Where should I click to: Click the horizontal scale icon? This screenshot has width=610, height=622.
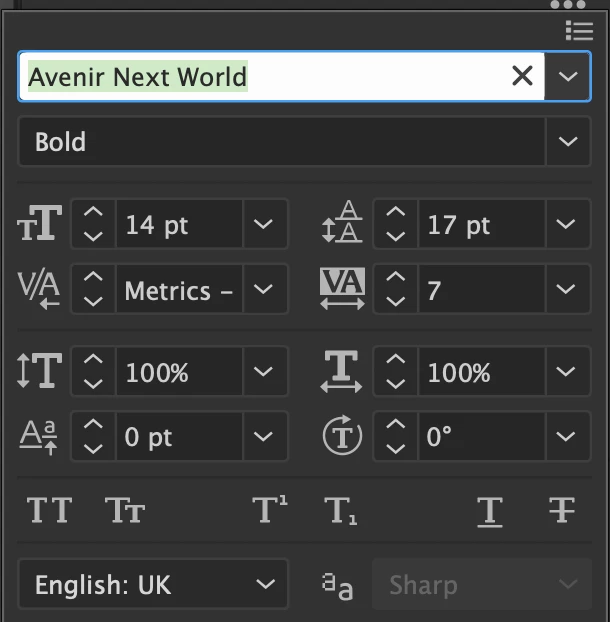click(341, 371)
